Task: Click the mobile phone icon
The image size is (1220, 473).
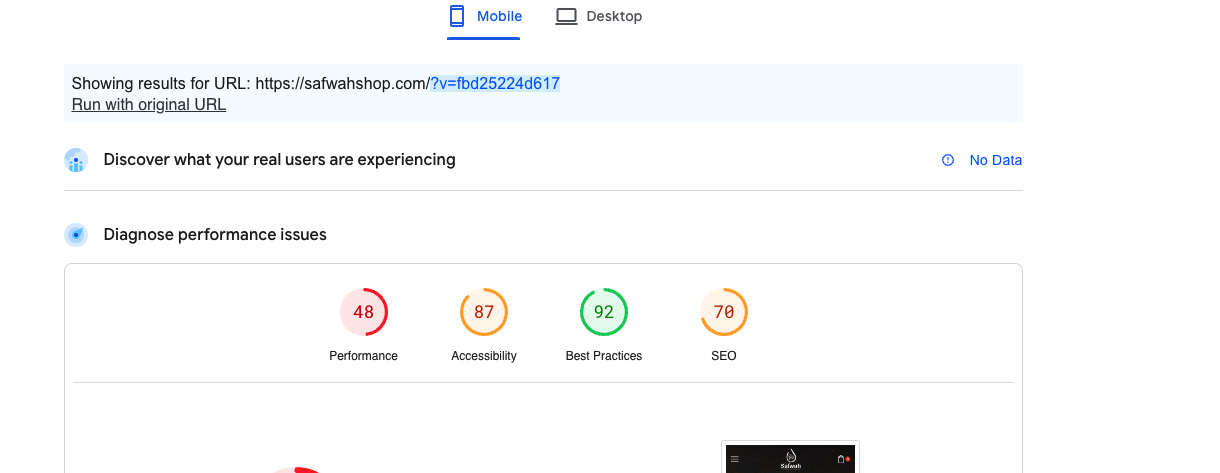Action: click(x=457, y=16)
